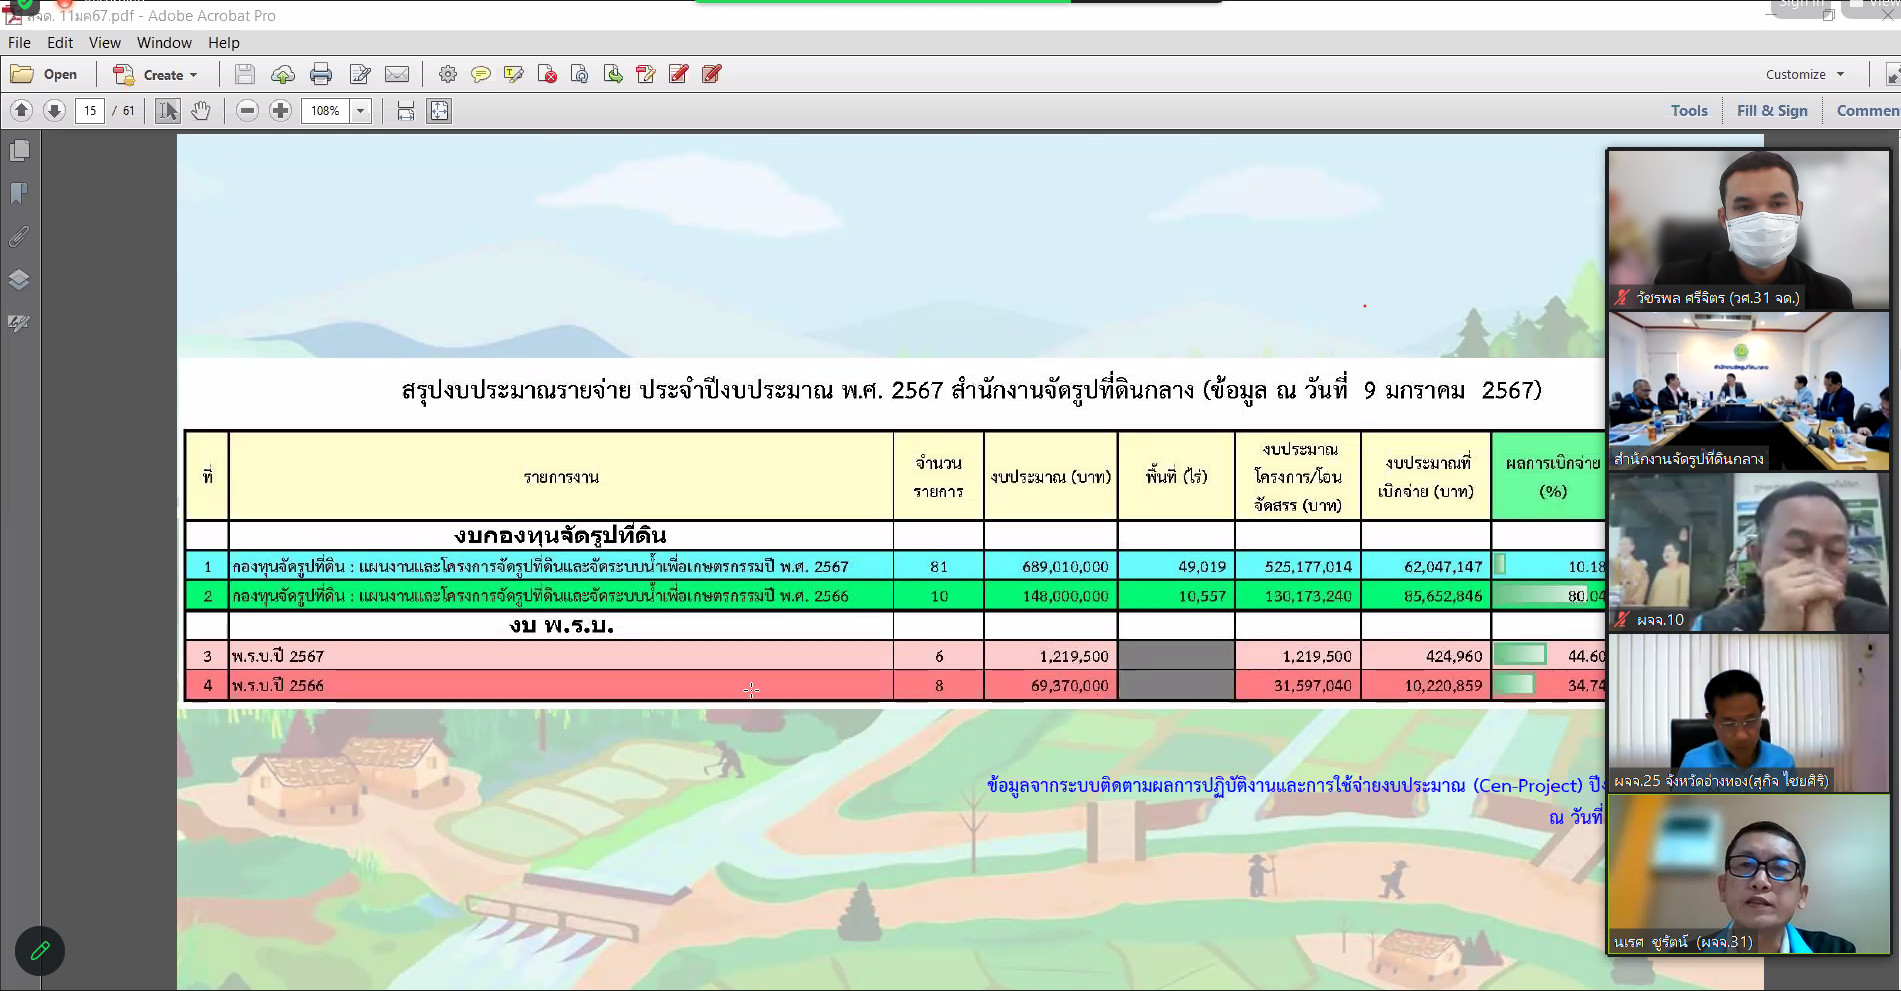Click the 10,220,859 disbursed cell
The image size is (1901, 991).
1426,685
